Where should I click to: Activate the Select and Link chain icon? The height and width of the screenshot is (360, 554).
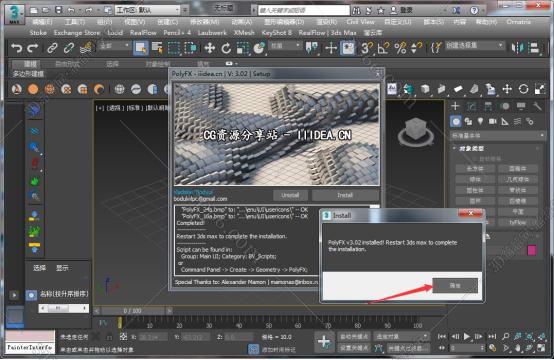click(52, 48)
